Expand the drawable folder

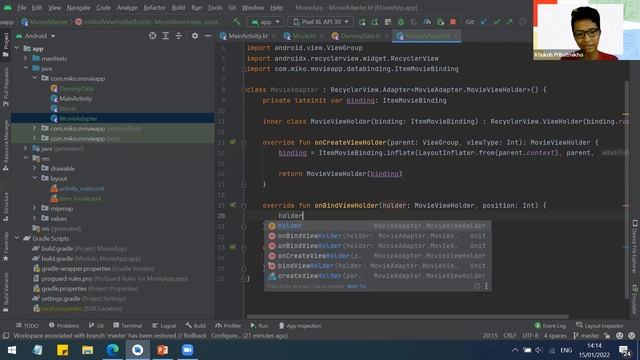(35, 168)
